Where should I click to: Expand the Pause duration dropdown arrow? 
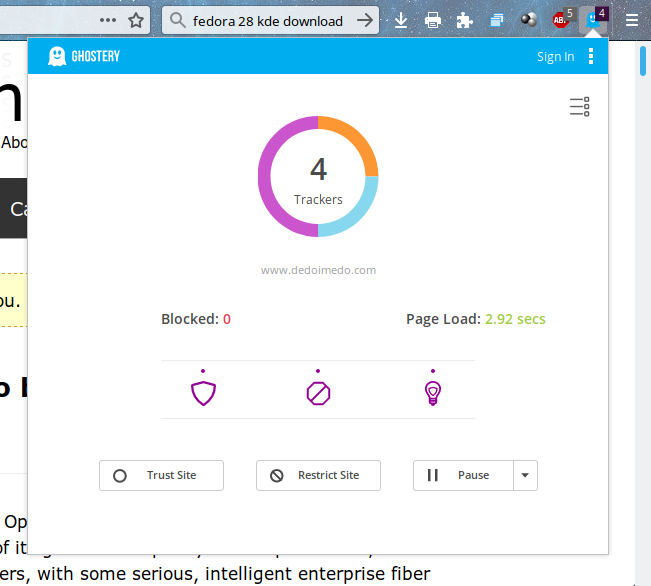click(525, 476)
